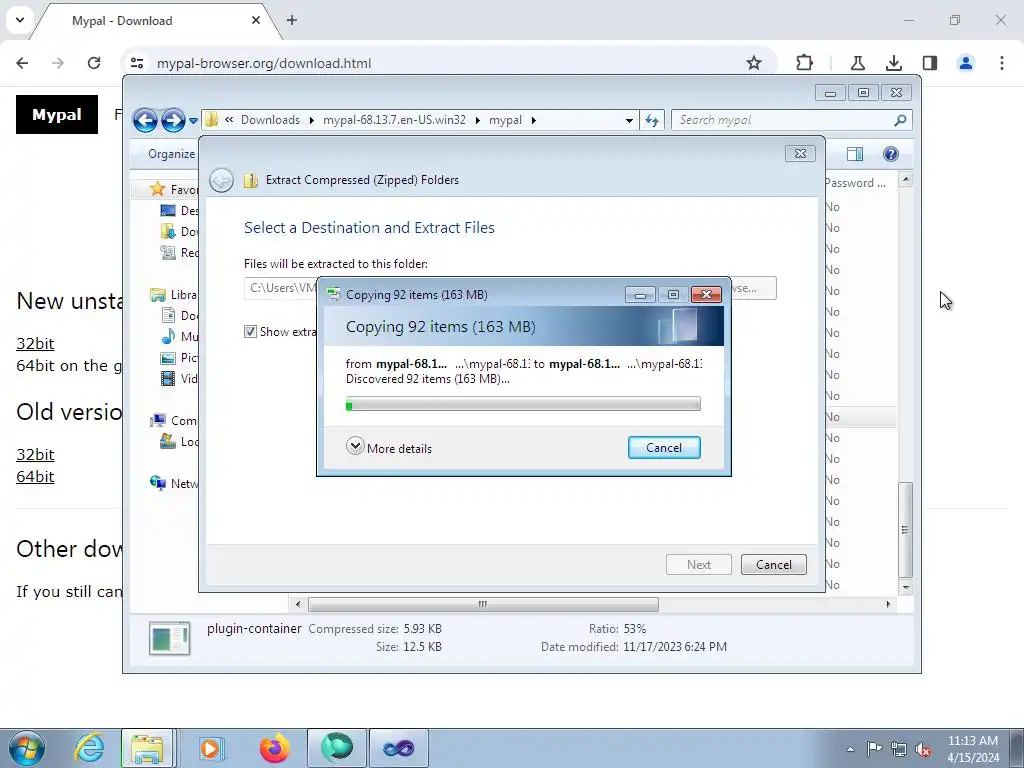
Task: Open Chrome extensions puzzle icon
Action: [805, 63]
